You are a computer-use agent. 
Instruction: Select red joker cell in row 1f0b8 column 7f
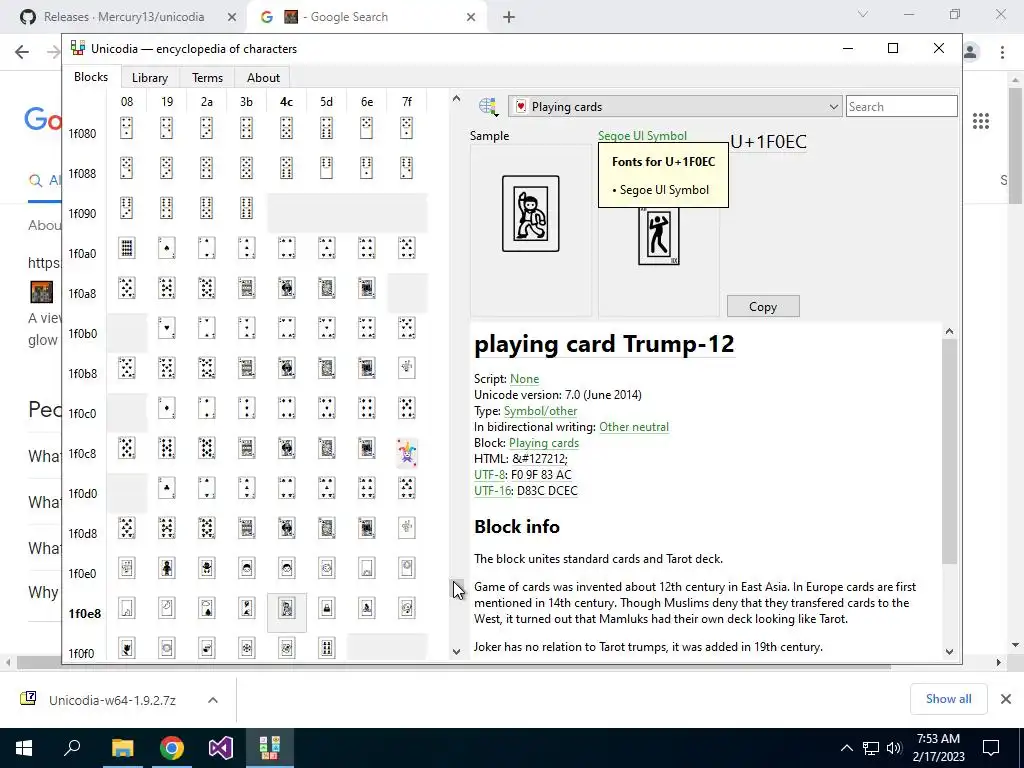click(x=407, y=368)
